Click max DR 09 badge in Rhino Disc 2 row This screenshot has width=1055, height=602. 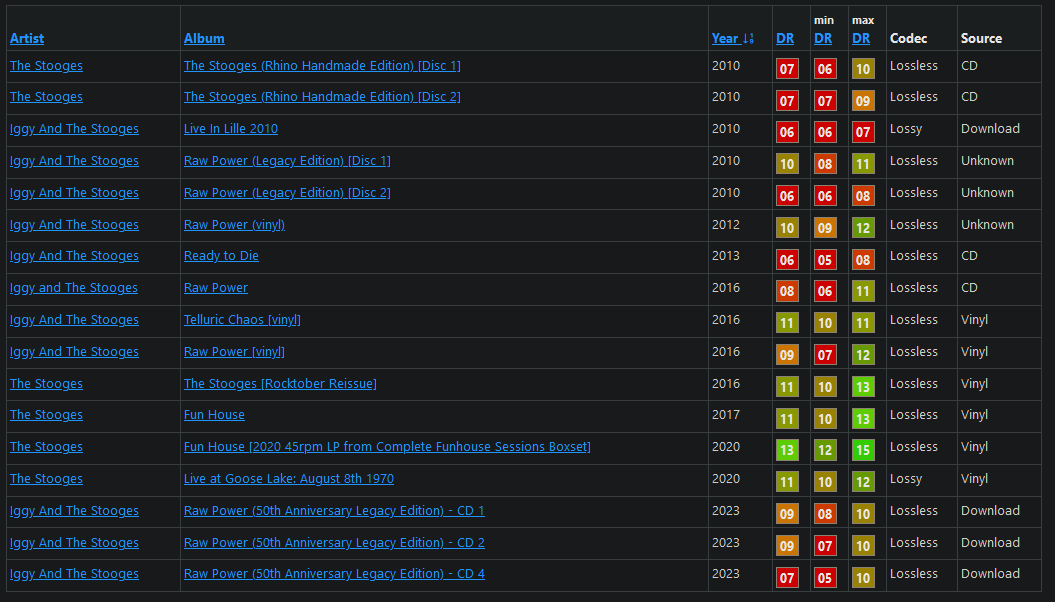coord(863,101)
